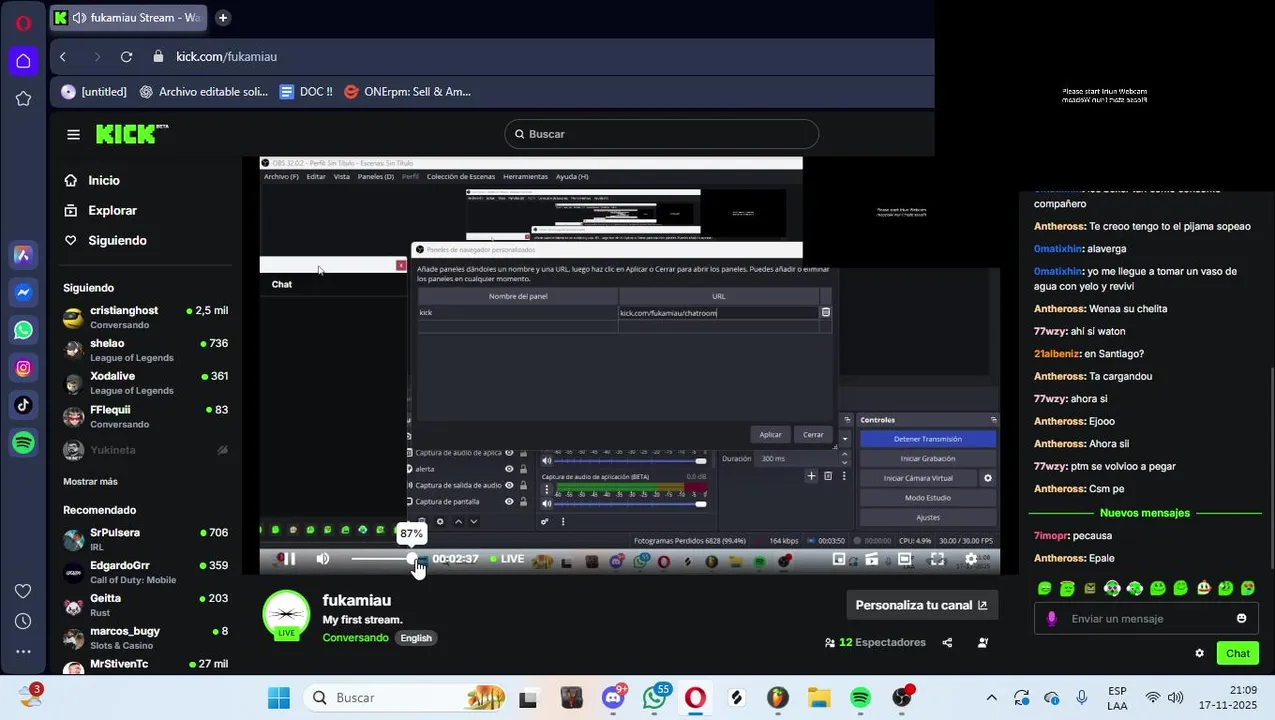Open Herramientas menu in OBS

525,176
